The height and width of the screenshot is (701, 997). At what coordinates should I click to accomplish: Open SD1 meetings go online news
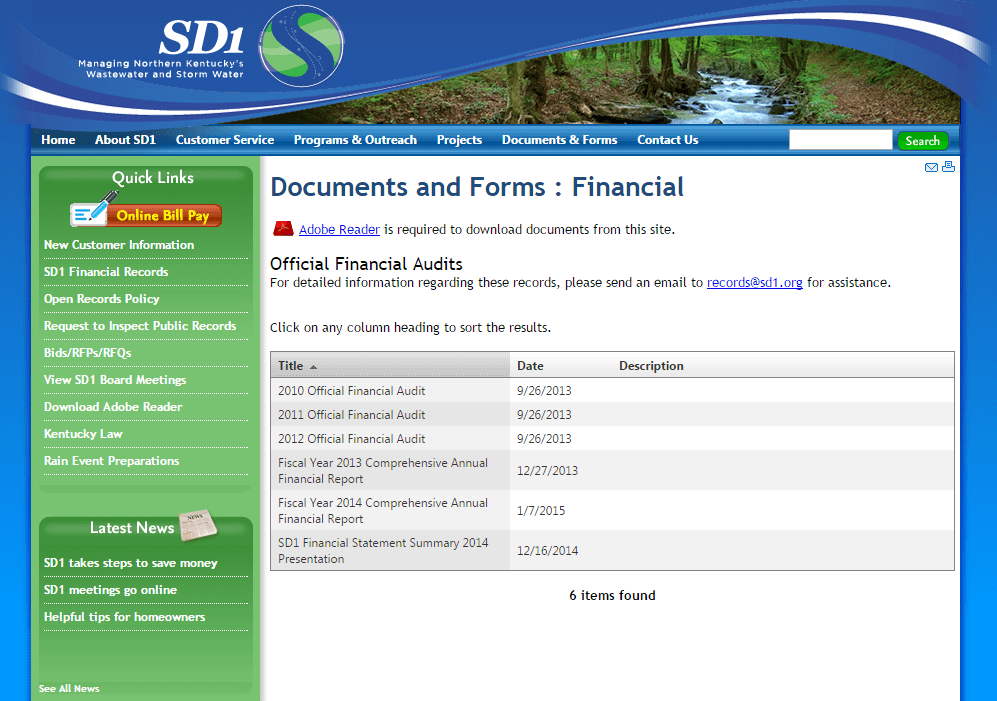click(x=111, y=590)
